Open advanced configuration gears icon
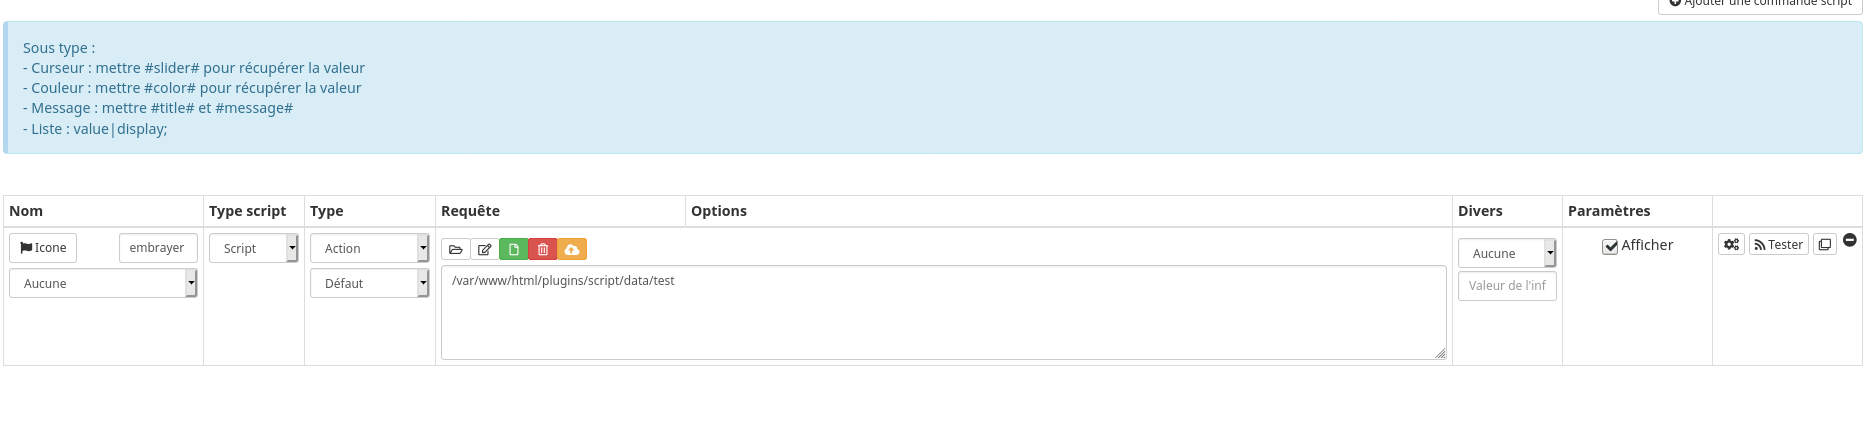This screenshot has height=434, width=1869. point(1731,244)
